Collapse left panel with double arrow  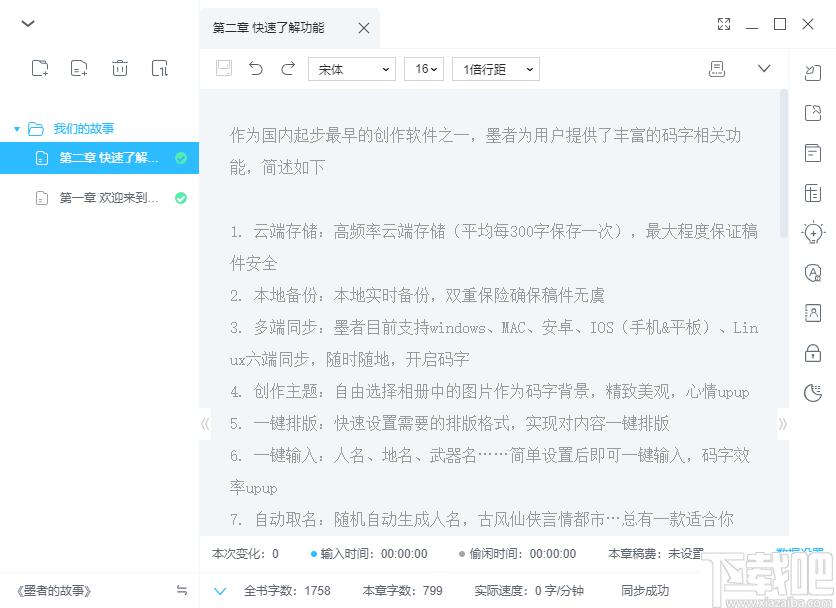point(205,424)
